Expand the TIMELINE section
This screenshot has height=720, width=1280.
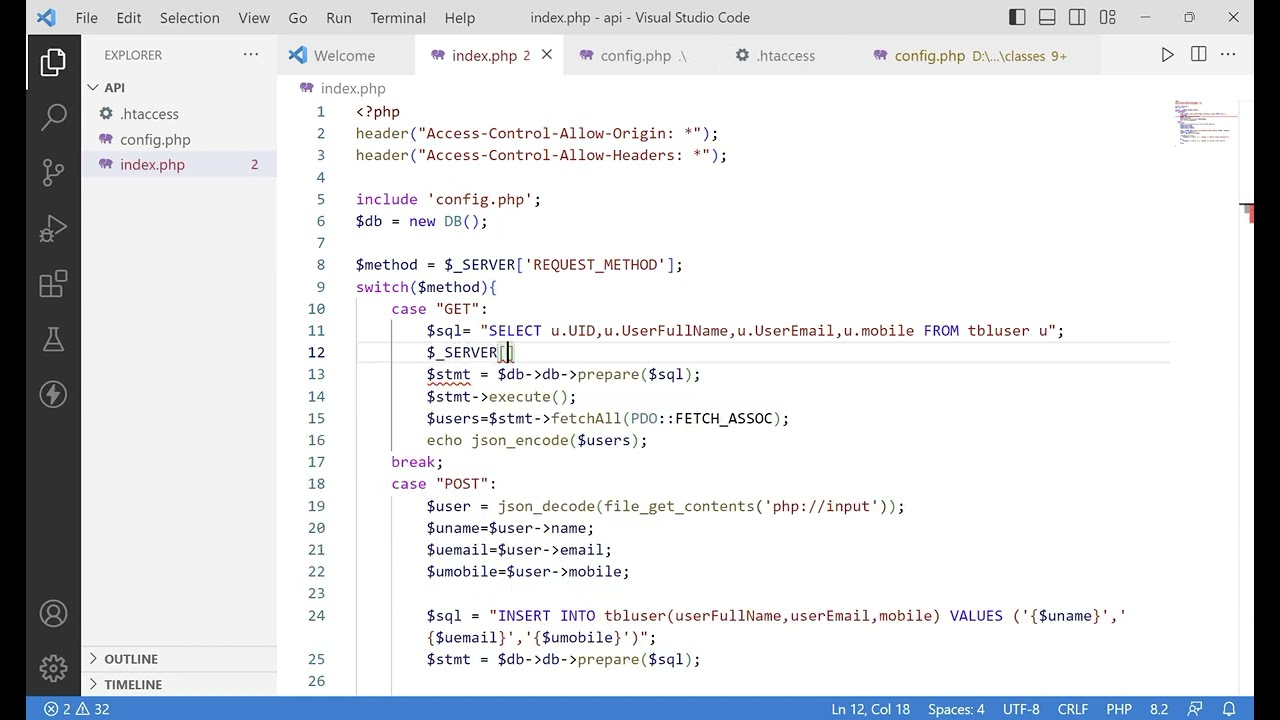[133, 685]
